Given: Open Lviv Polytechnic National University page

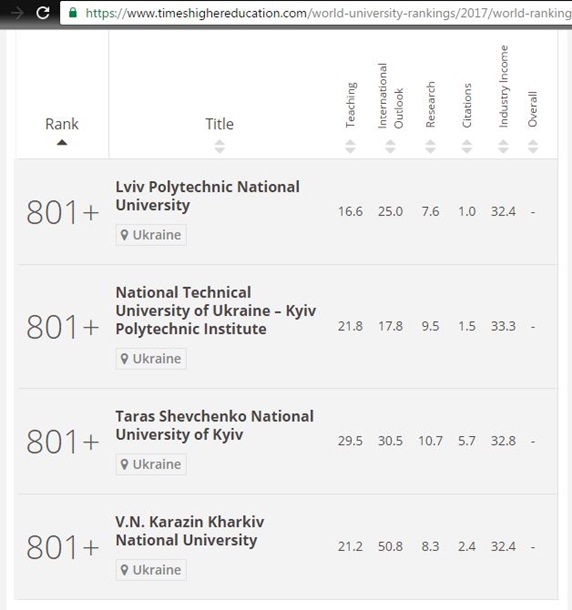Looking at the screenshot, I should (x=207, y=196).
